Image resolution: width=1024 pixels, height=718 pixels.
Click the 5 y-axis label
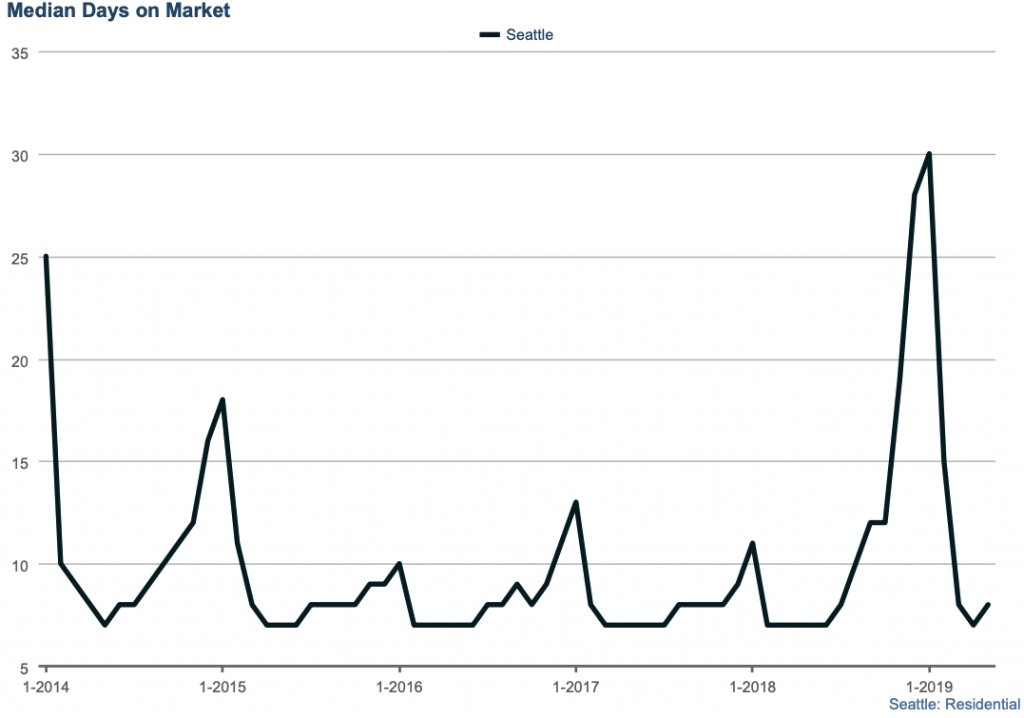23,667
